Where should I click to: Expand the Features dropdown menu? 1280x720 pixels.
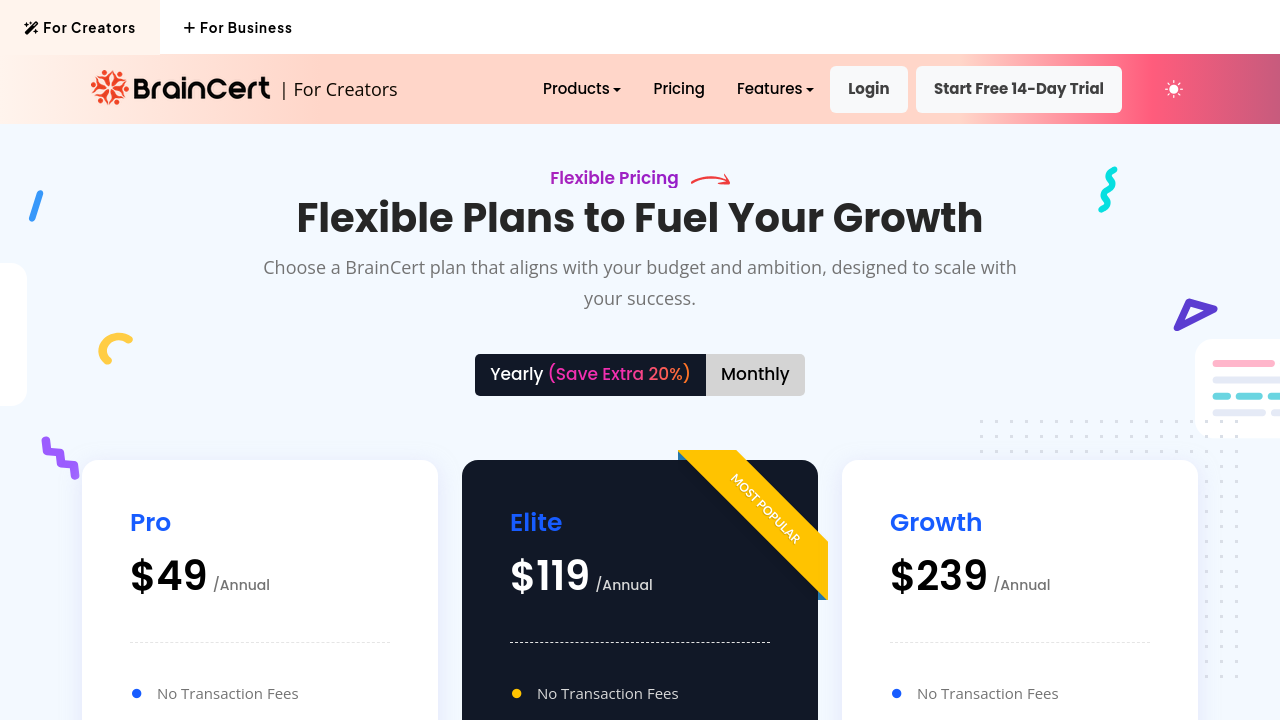click(x=774, y=89)
